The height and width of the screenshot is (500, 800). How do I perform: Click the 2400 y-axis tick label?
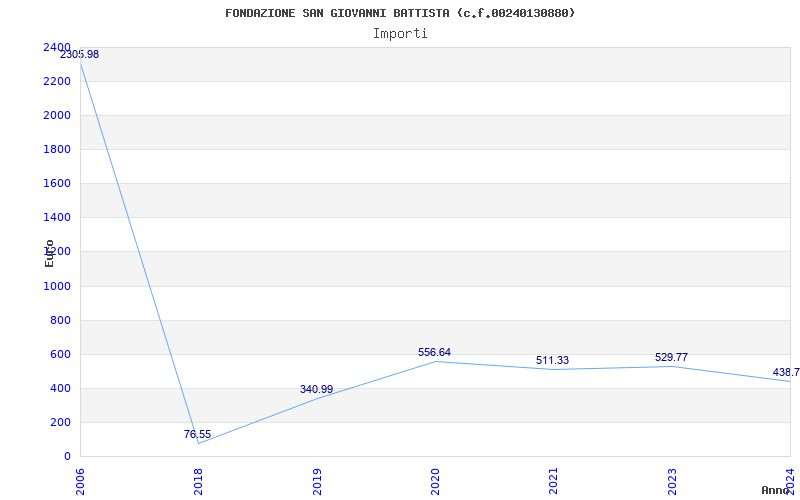[57, 47]
